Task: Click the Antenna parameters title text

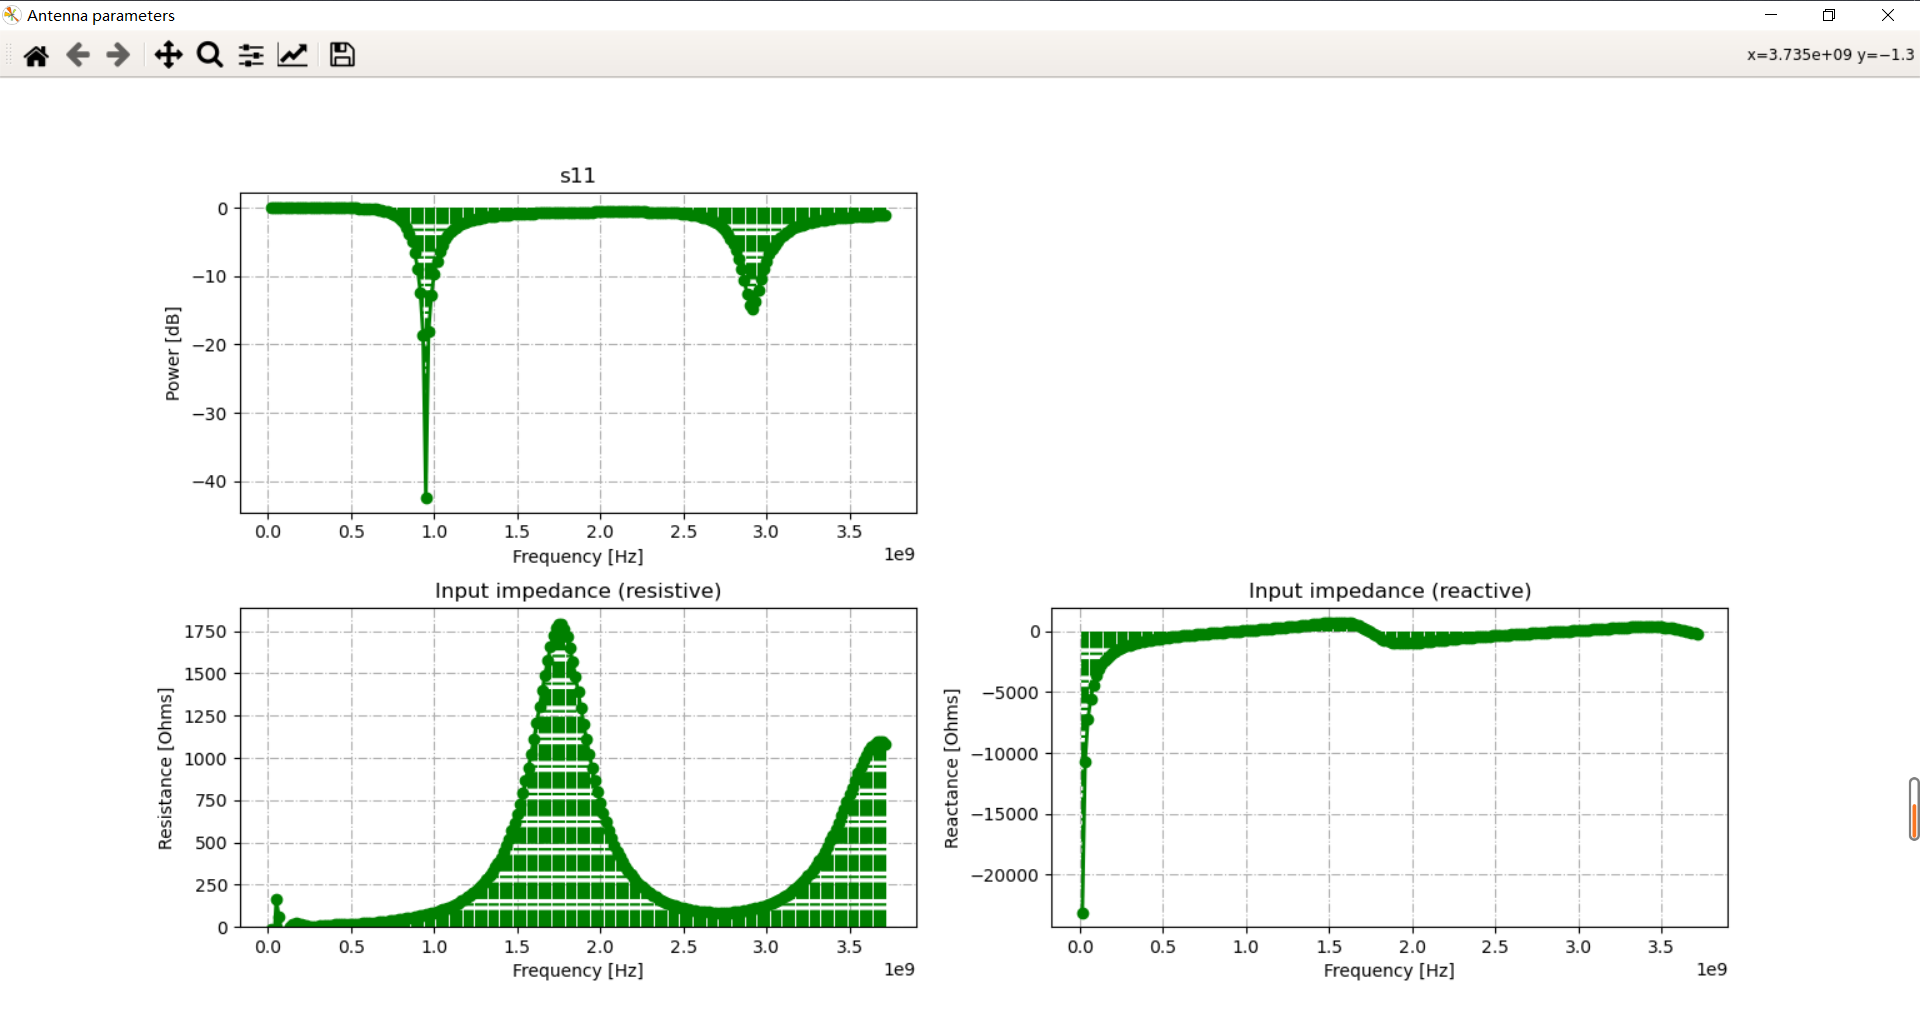Action: pyautogui.click(x=100, y=15)
